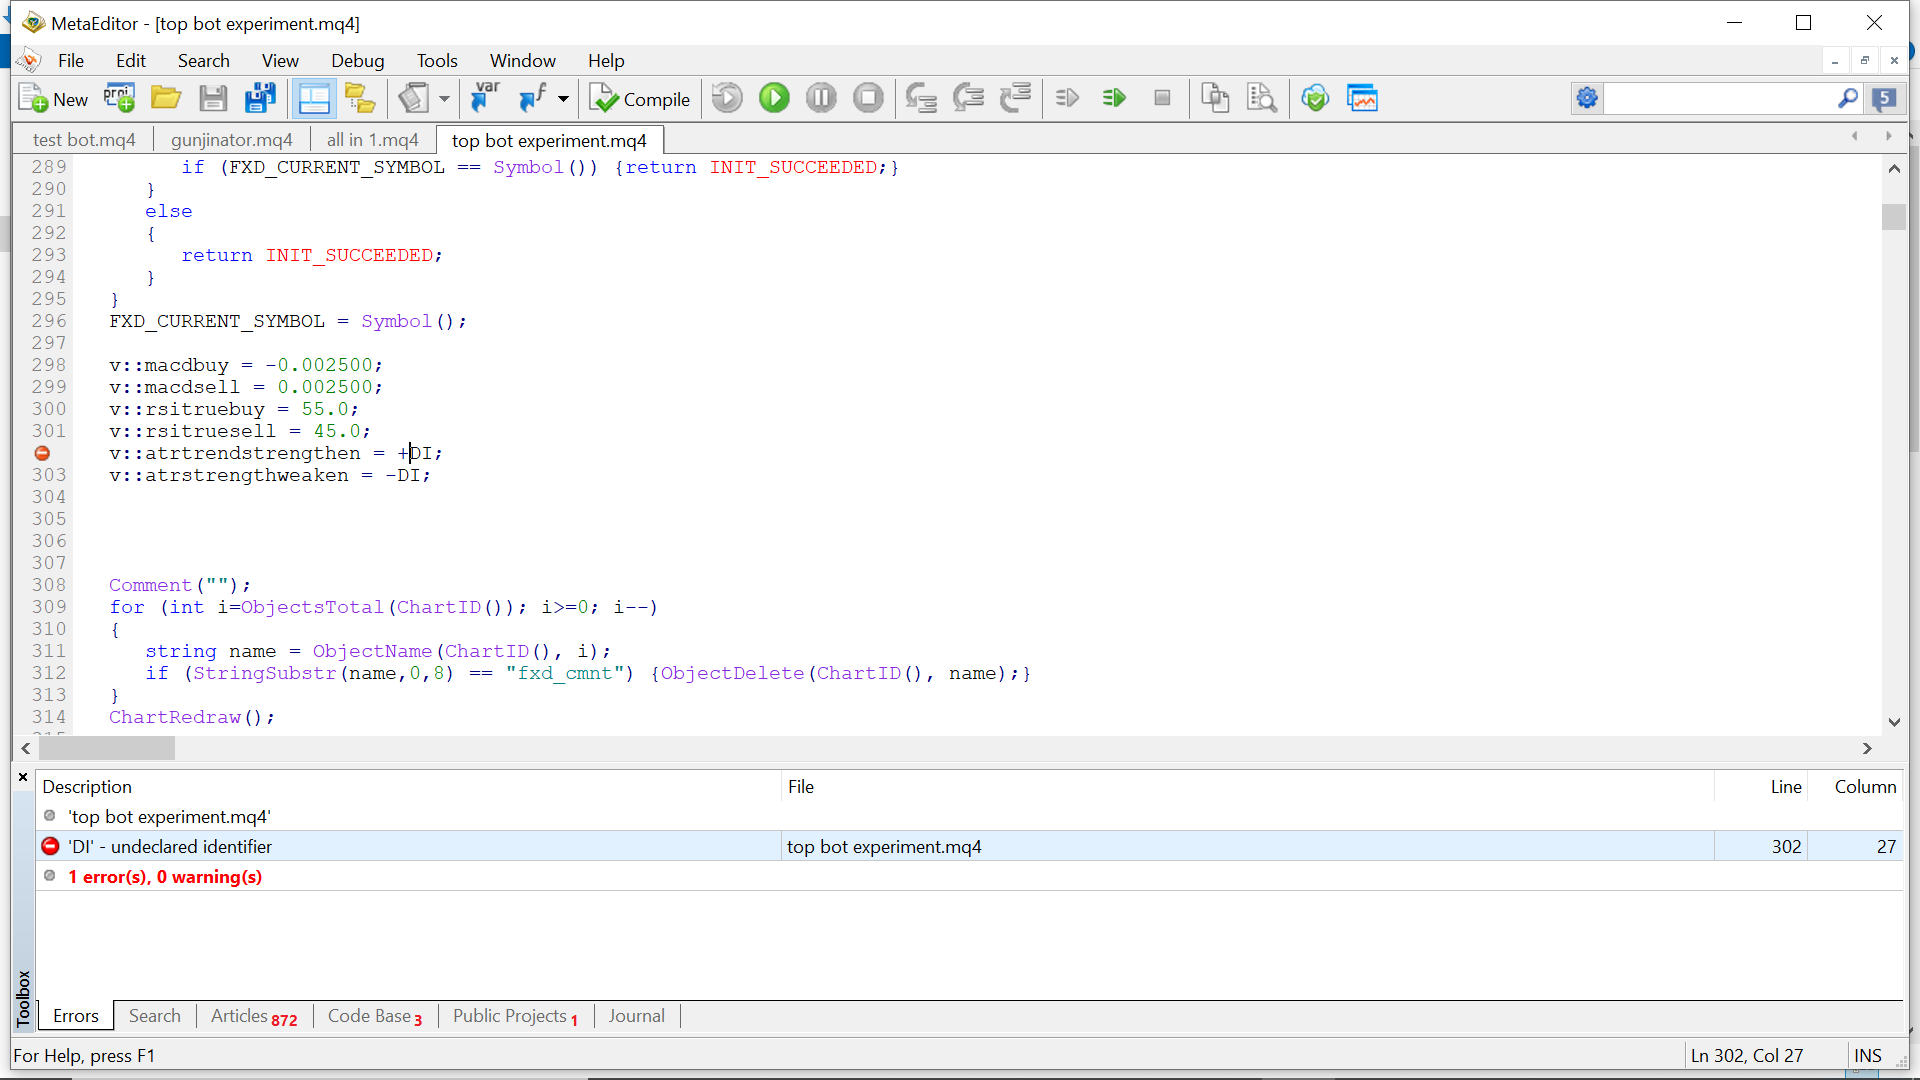
Task: Open the Debug menu
Action: pyautogui.click(x=358, y=61)
